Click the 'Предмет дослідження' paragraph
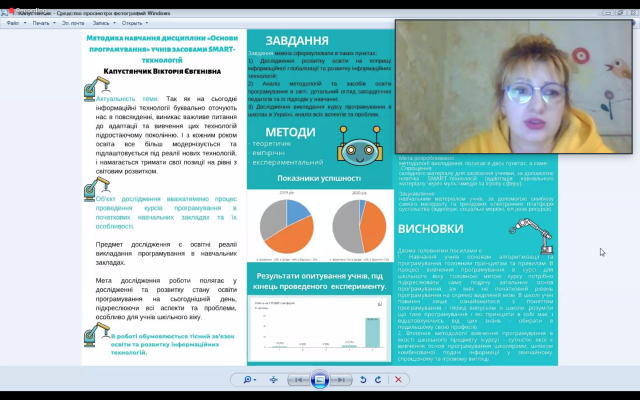 tap(166, 253)
